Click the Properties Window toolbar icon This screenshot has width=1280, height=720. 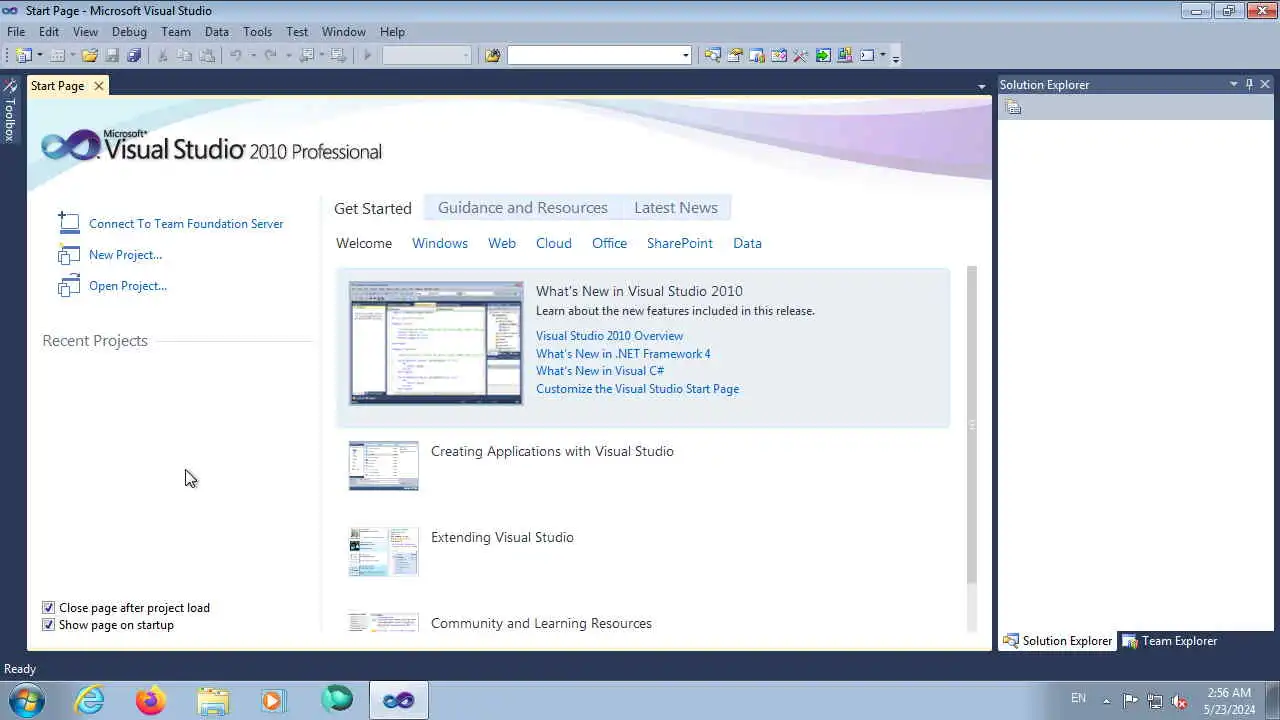point(735,56)
